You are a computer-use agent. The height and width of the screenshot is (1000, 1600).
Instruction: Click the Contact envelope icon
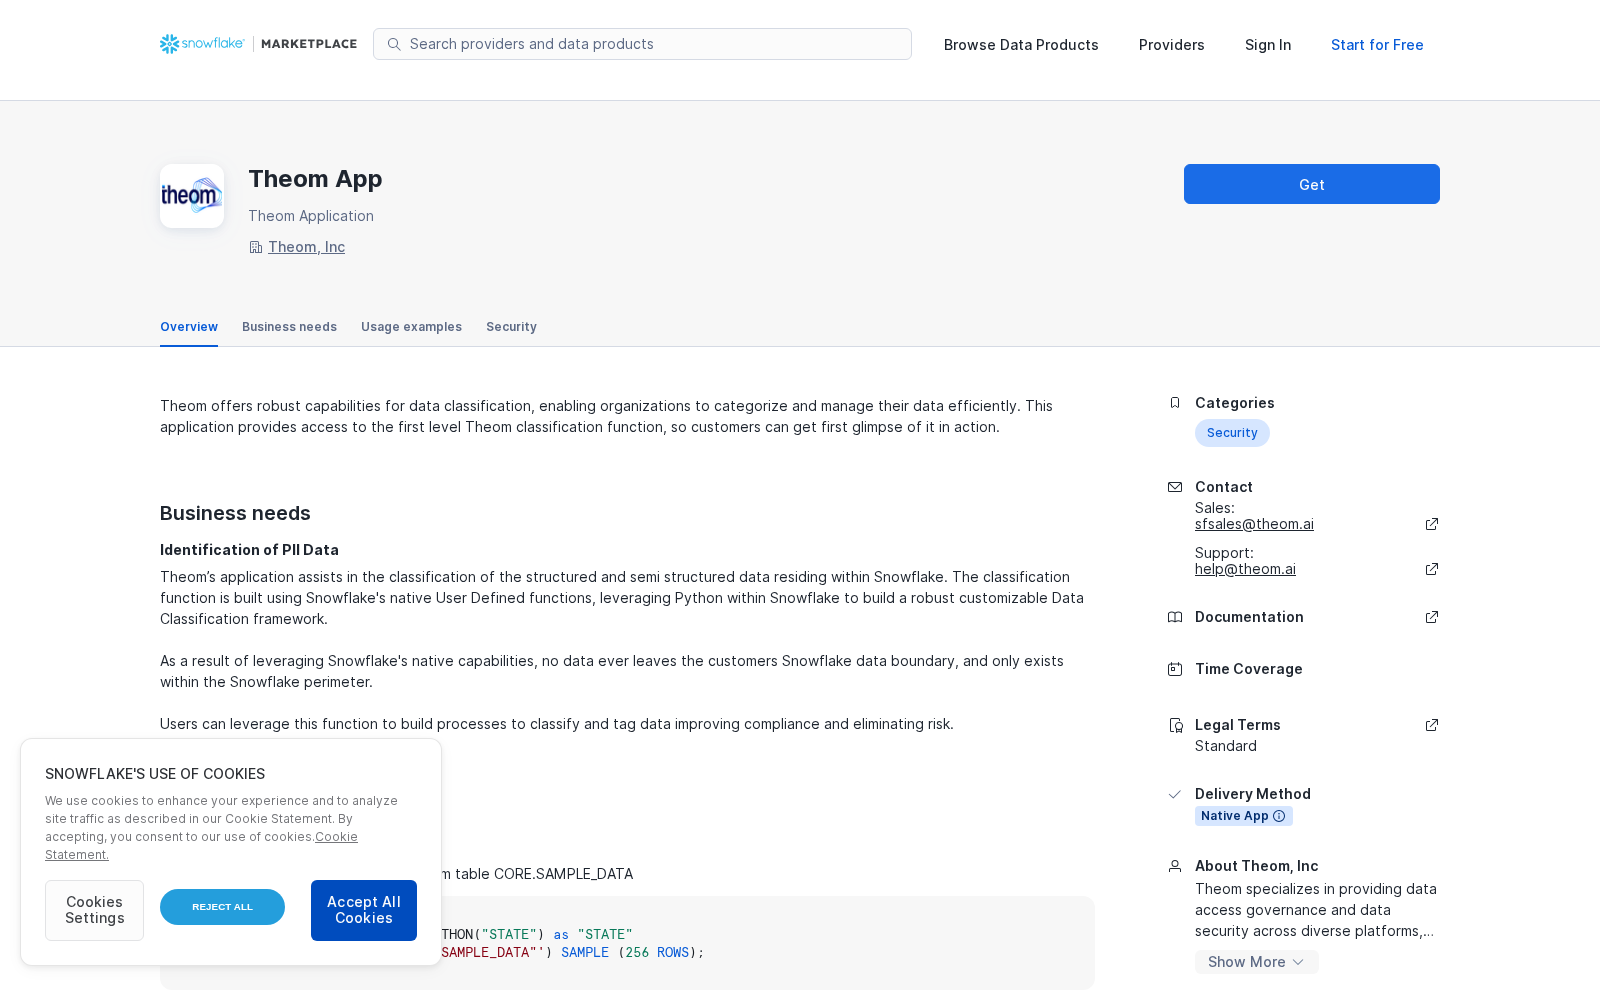(1175, 487)
